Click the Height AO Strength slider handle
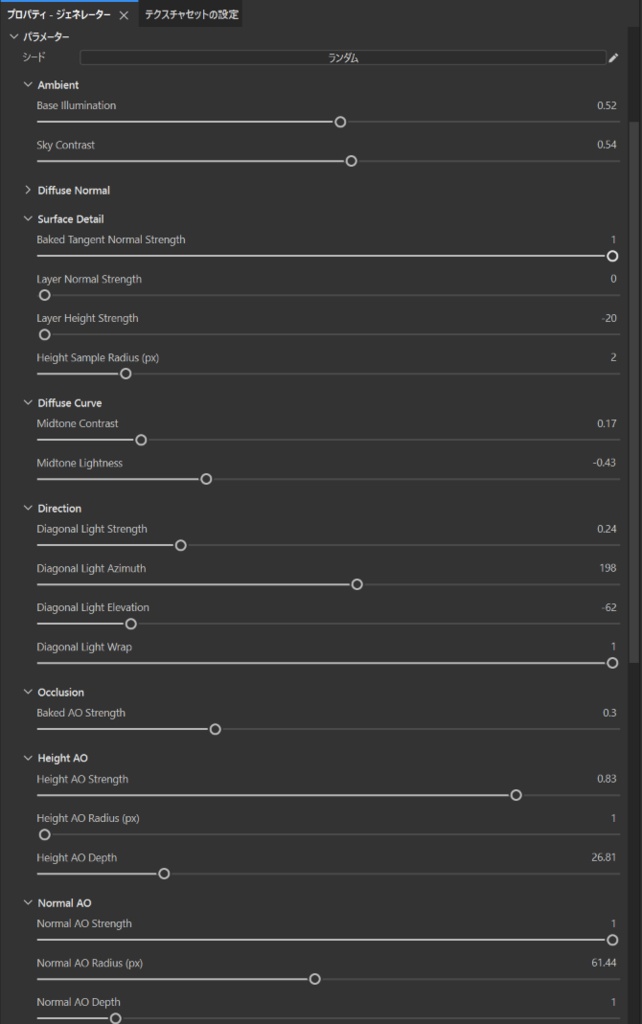Viewport: 642px width, 1024px height. (x=516, y=795)
